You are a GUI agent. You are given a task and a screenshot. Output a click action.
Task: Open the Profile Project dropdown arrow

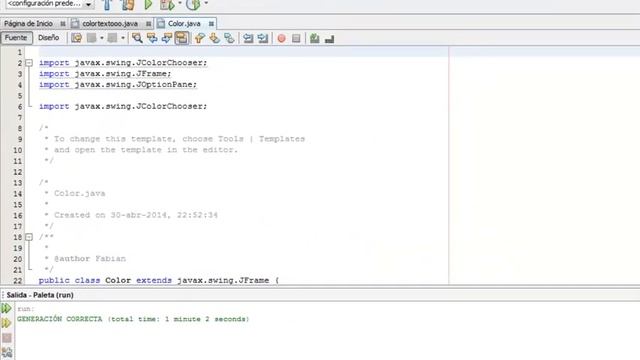(x=206, y=3)
